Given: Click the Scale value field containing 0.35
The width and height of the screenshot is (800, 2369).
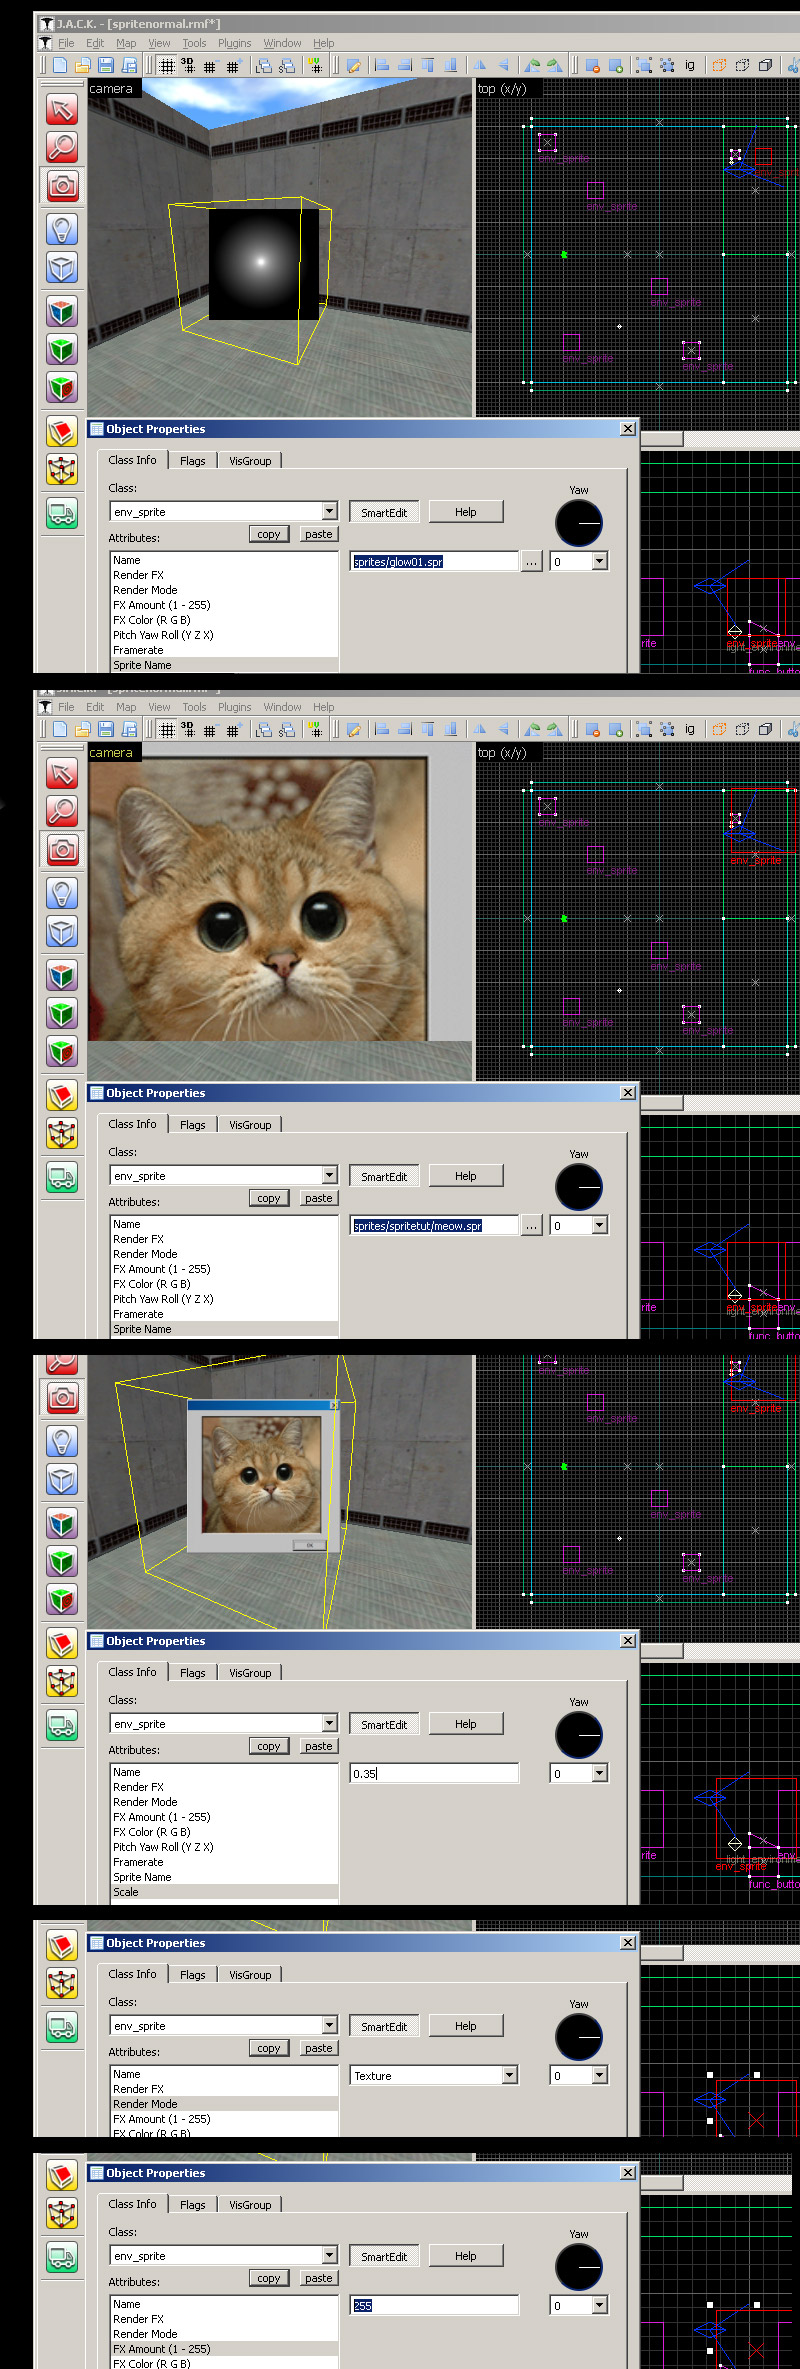Looking at the screenshot, I should [434, 1774].
